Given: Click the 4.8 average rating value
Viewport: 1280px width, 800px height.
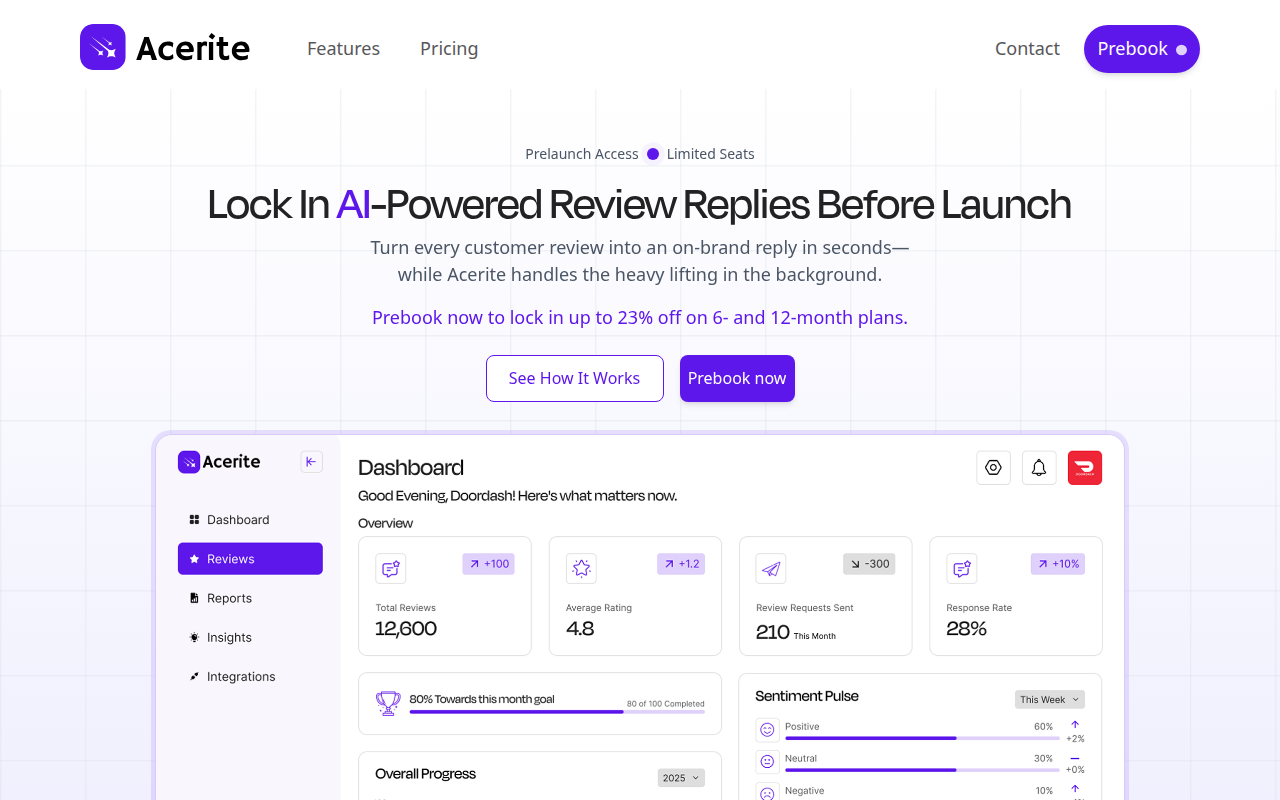Looking at the screenshot, I should pyautogui.click(x=580, y=629).
